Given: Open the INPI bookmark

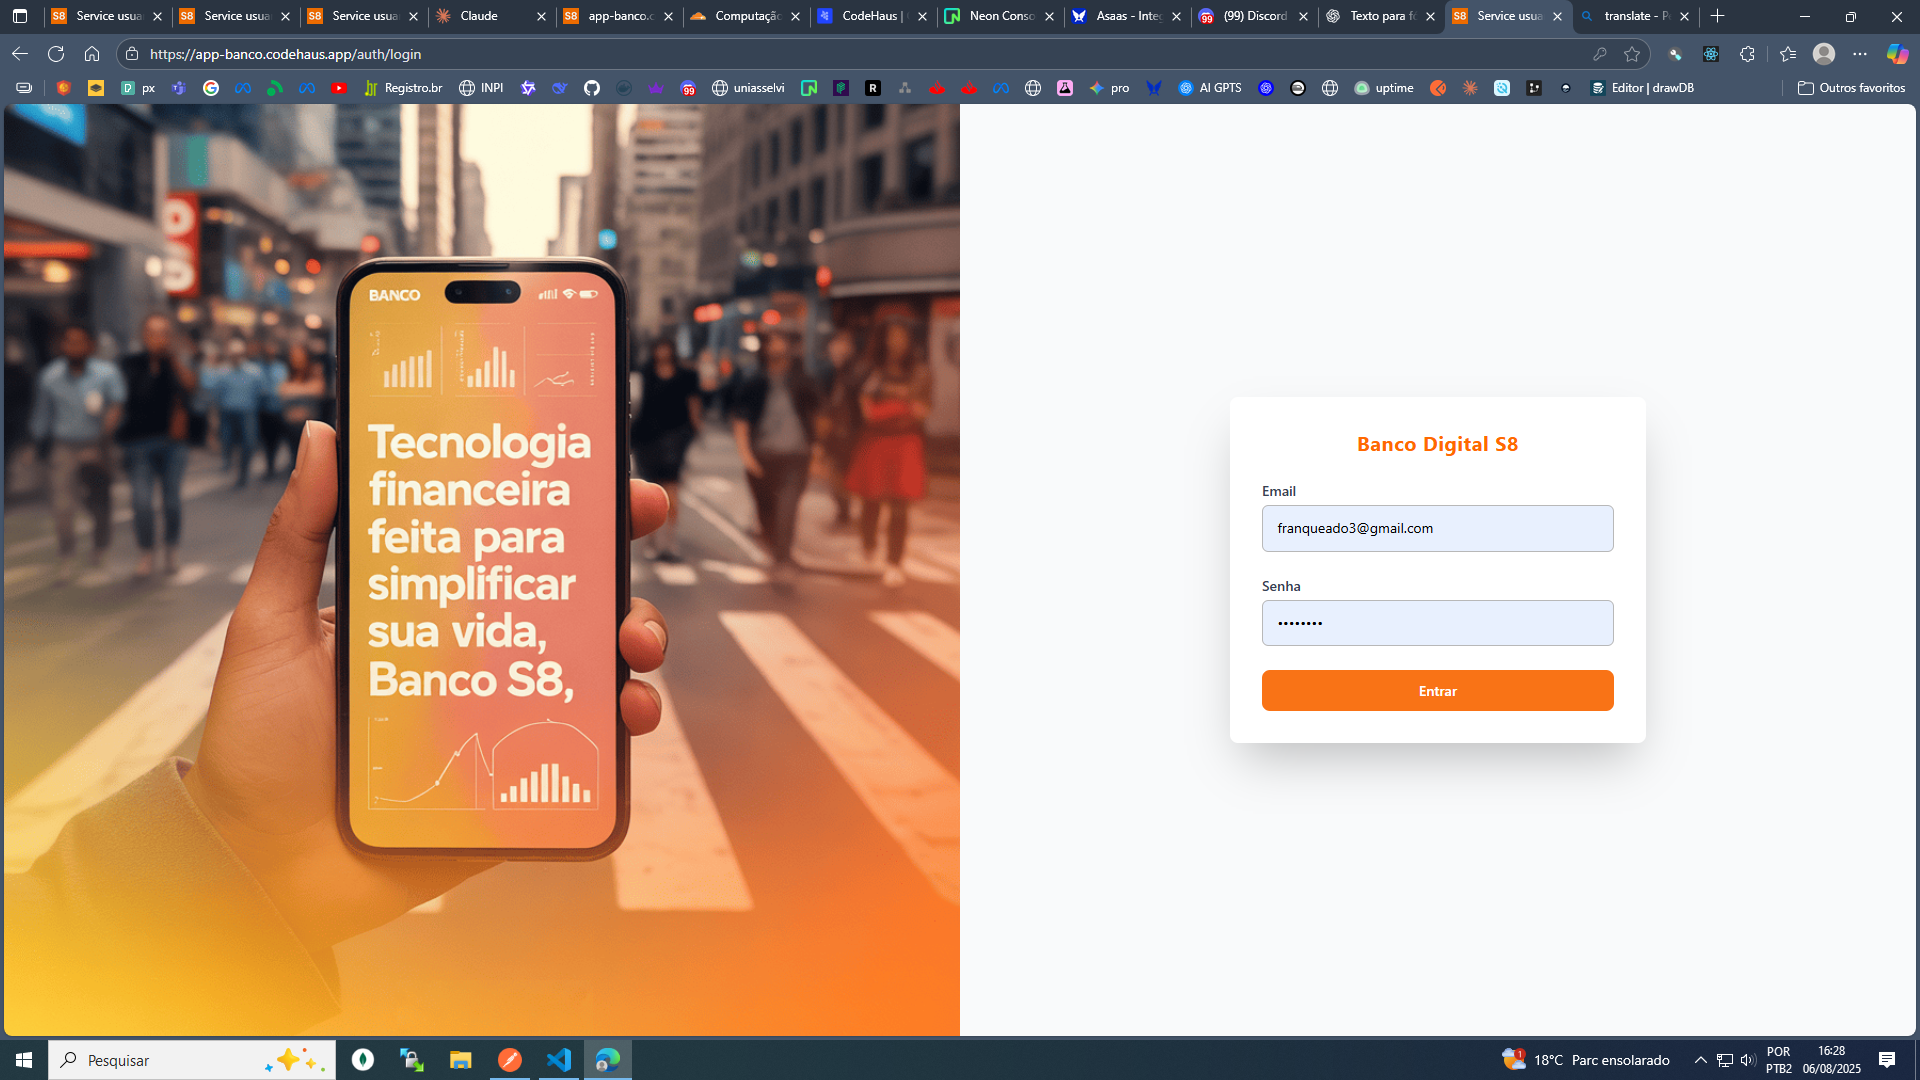Looking at the screenshot, I should tap(481, 88).
